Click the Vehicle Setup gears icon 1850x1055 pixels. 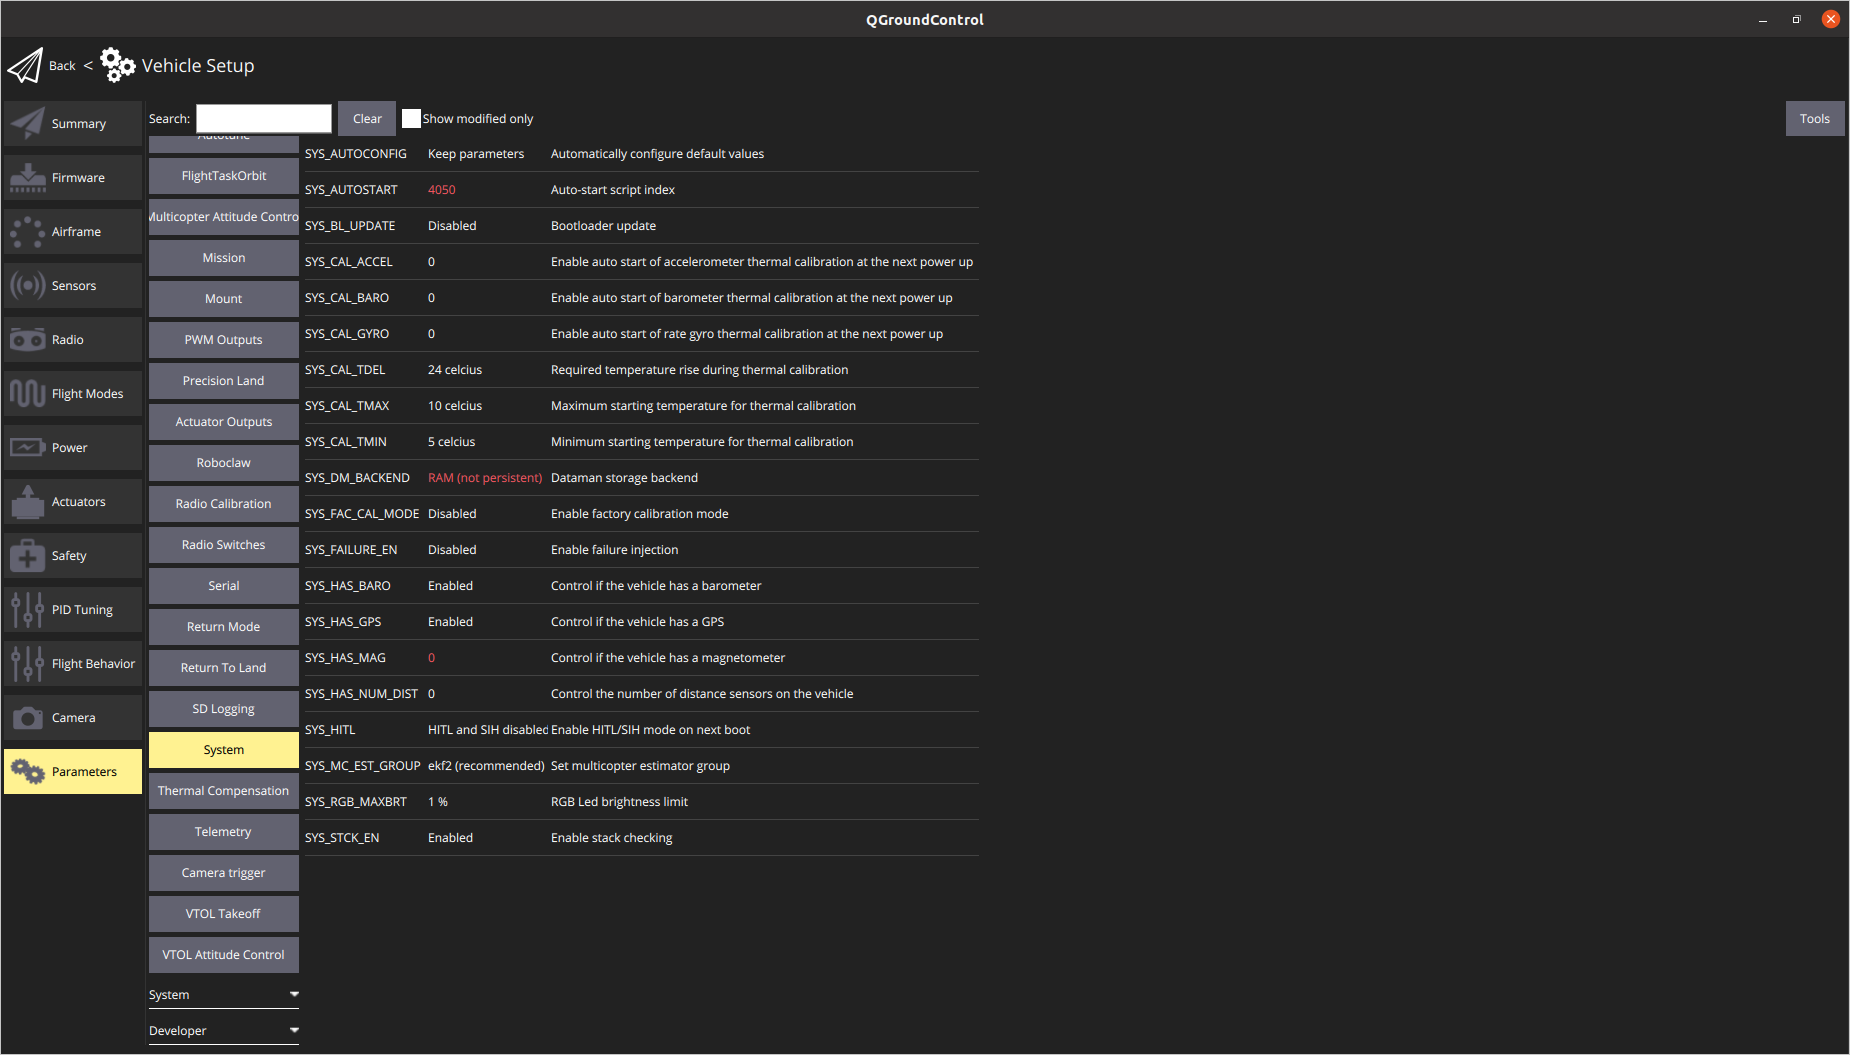click(x=117, y=65)
